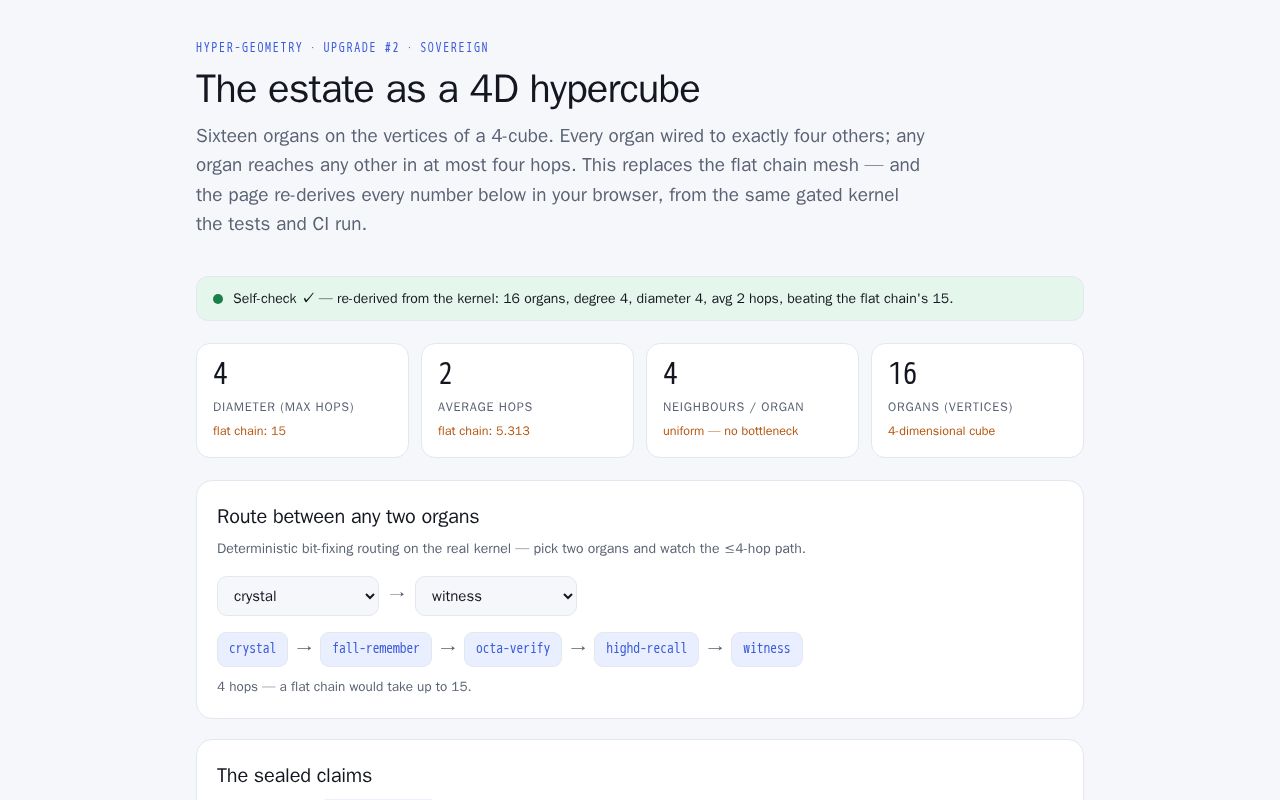The image size is (1280, 800).
Task: Click the fall-remember route chip
Action: (x=376, y=649)
